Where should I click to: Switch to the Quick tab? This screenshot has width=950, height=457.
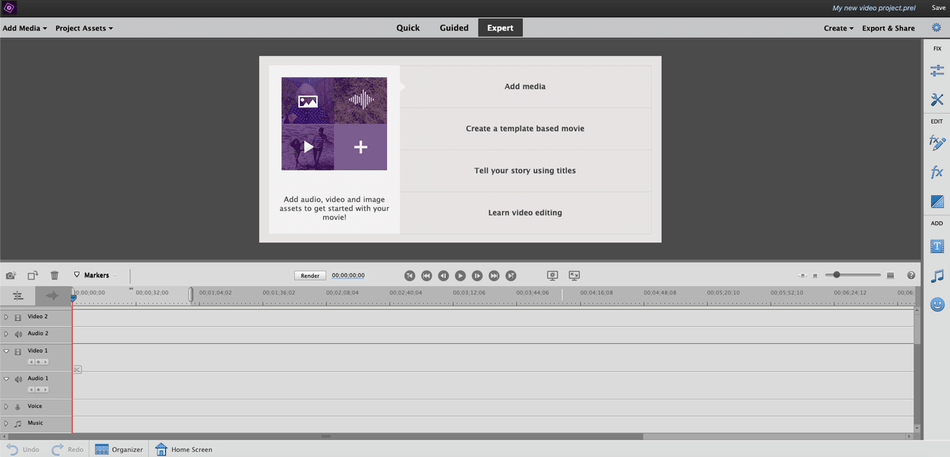point(408,28)
